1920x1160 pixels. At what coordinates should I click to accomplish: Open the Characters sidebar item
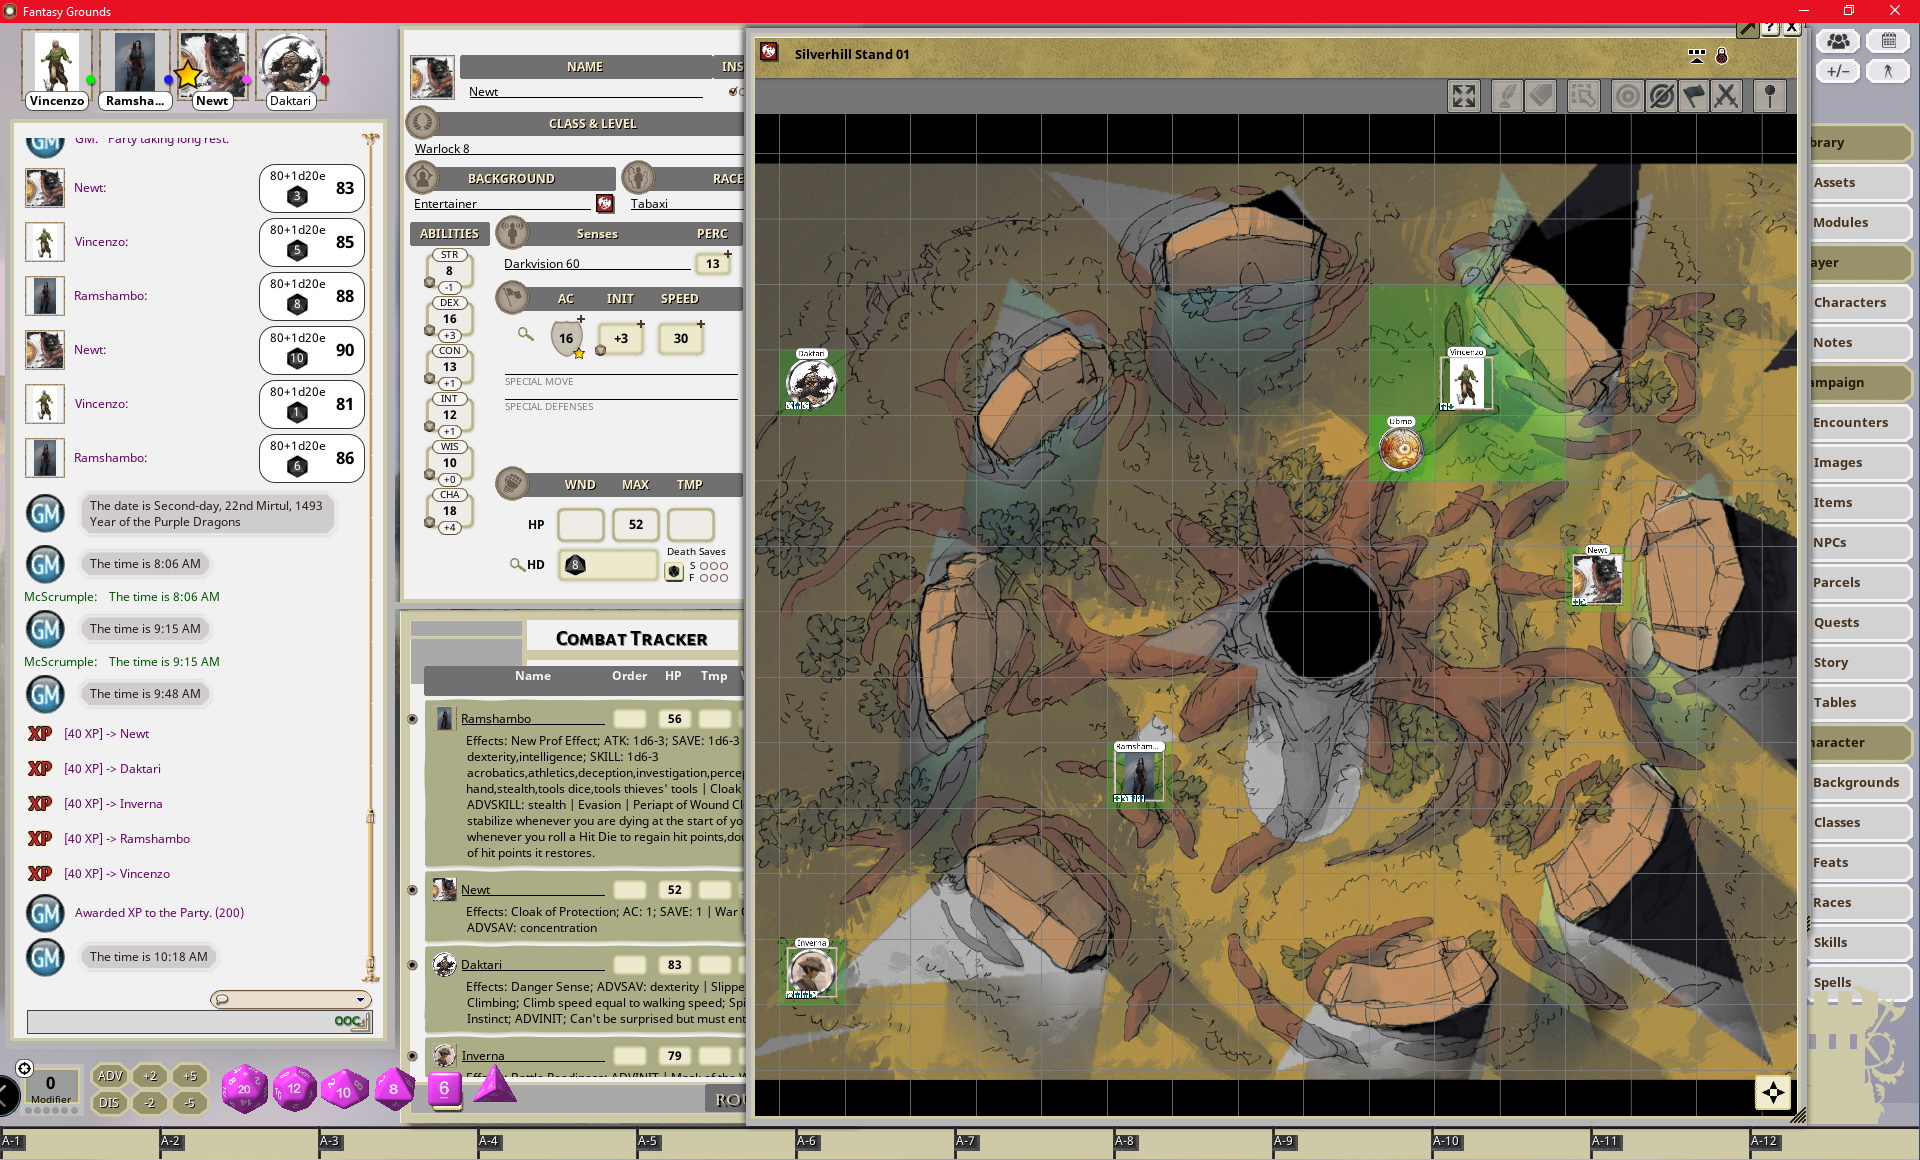coord(1859,302)
